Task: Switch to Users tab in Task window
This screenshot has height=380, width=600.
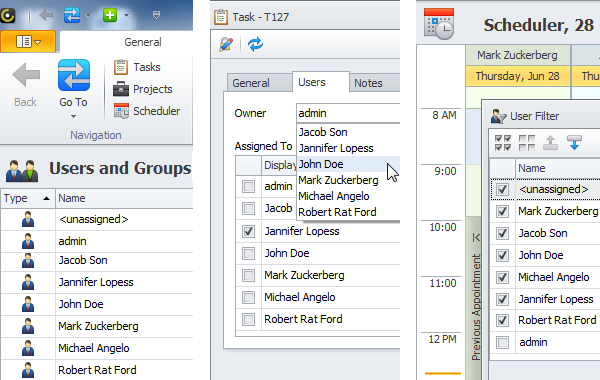Action: 321,82
